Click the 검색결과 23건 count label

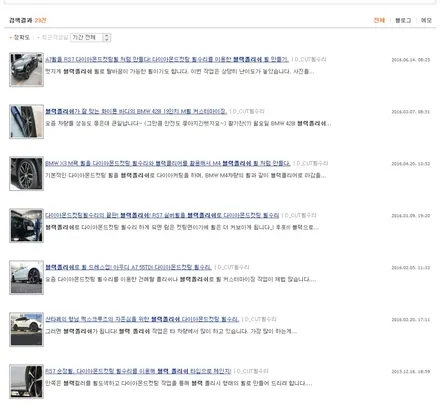click(28, 20)
